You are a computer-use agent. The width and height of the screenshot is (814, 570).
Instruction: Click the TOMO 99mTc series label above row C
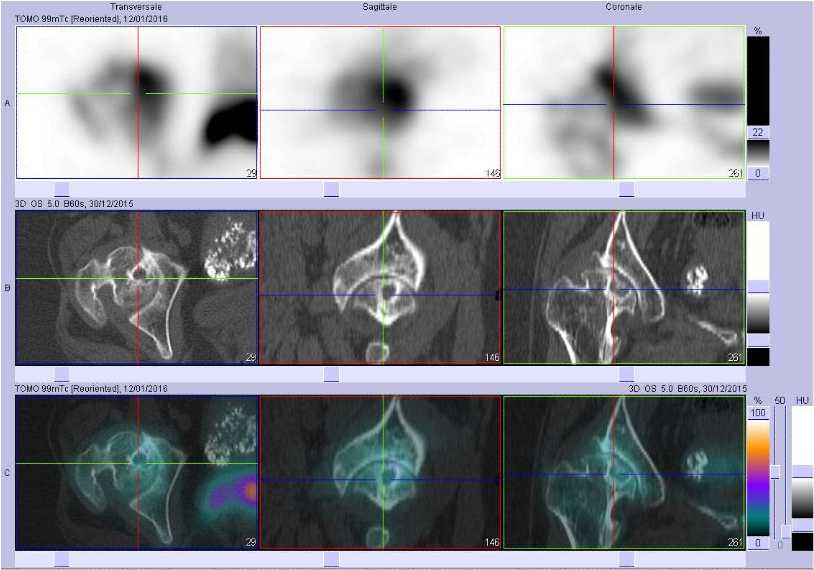pos(92,388)
